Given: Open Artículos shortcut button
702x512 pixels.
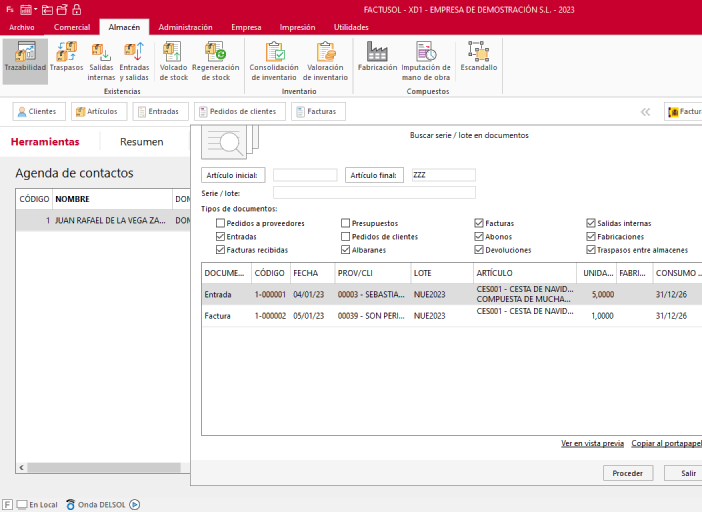Looking at the screenshot, I should [x=98, y=111].
